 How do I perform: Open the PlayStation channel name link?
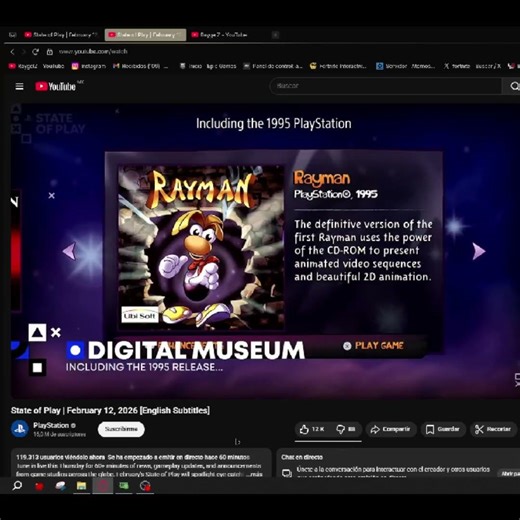pyautogui.click(x=51, y=425)
